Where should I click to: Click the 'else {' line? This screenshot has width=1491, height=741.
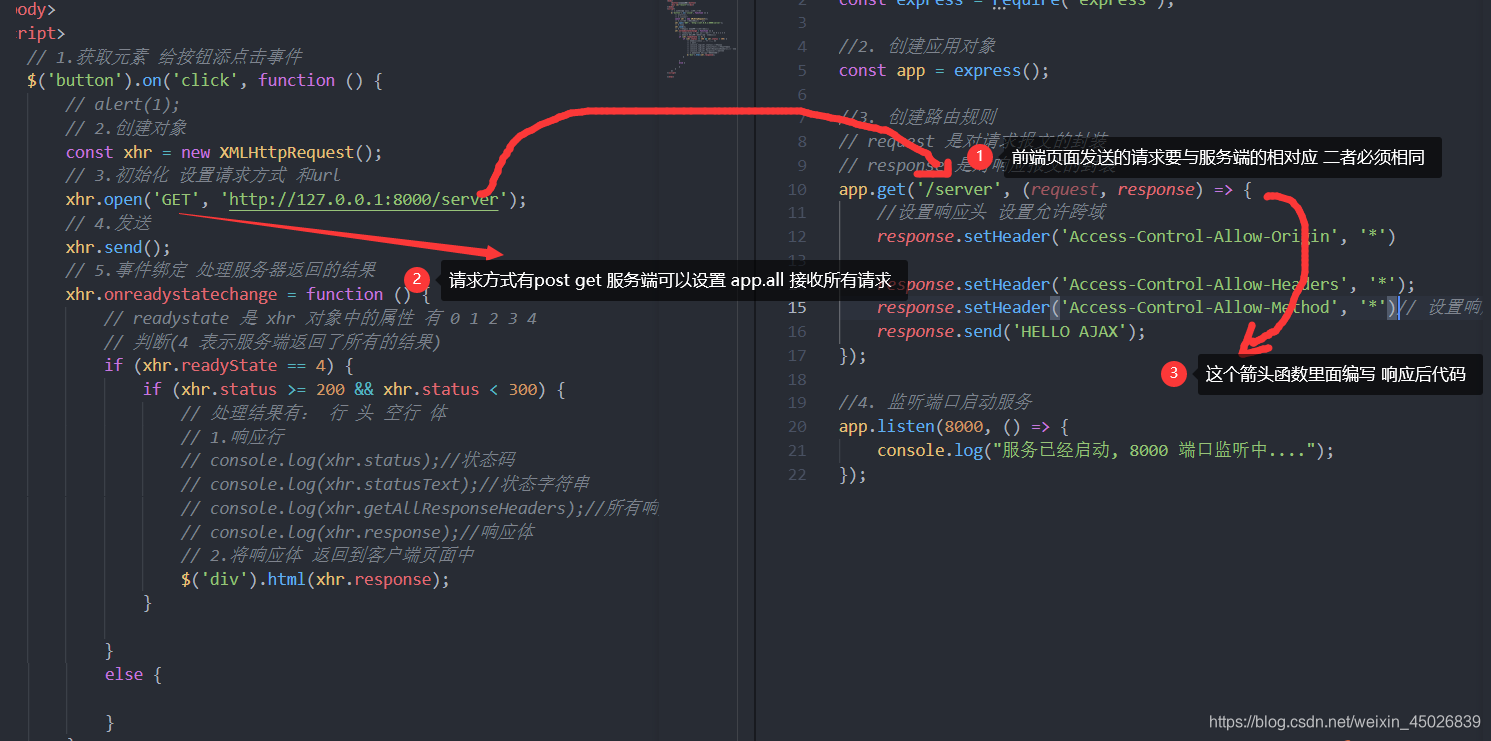click(133, 675)
